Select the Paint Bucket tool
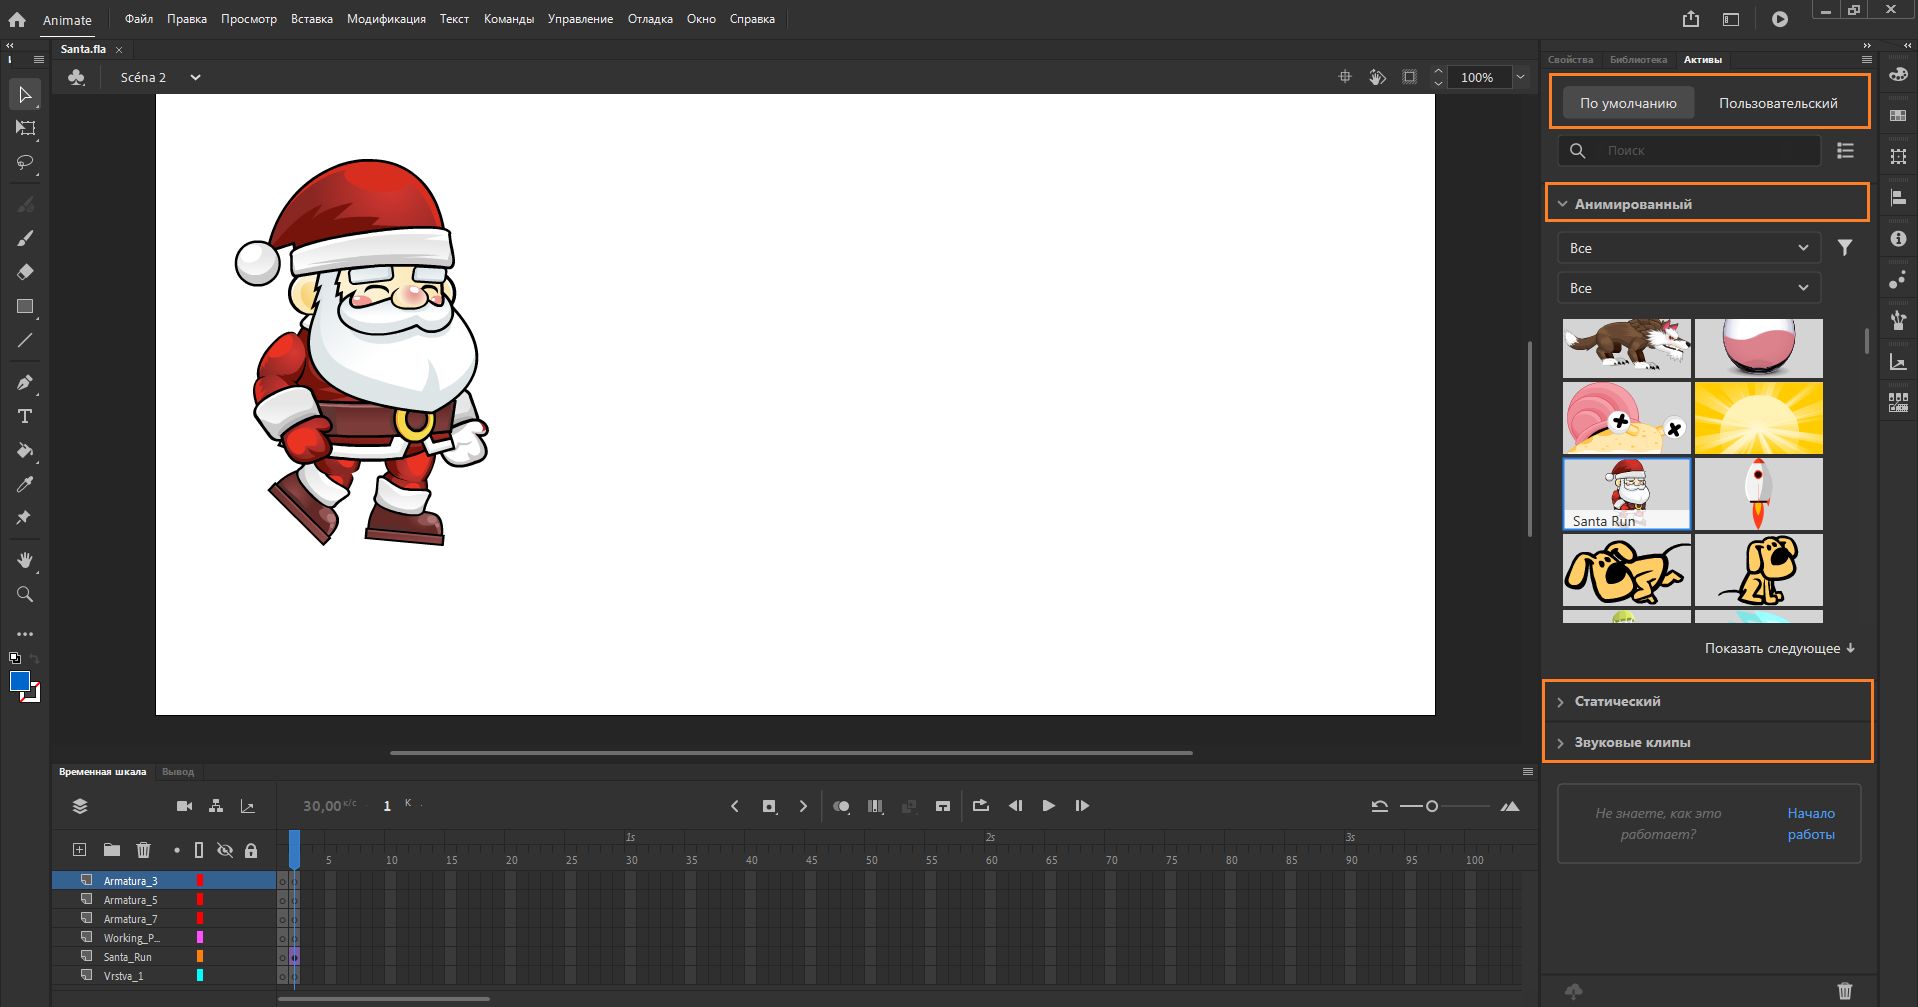The width and height of the screenshot is (1918, 1007). (x=25, y=450)
